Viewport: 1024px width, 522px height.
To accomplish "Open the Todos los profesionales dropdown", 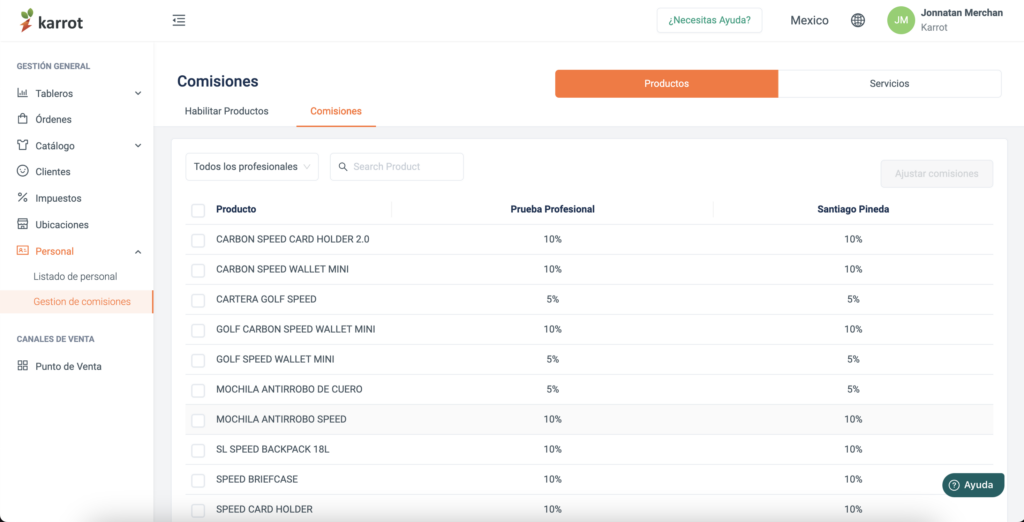I will coord(252,167).
